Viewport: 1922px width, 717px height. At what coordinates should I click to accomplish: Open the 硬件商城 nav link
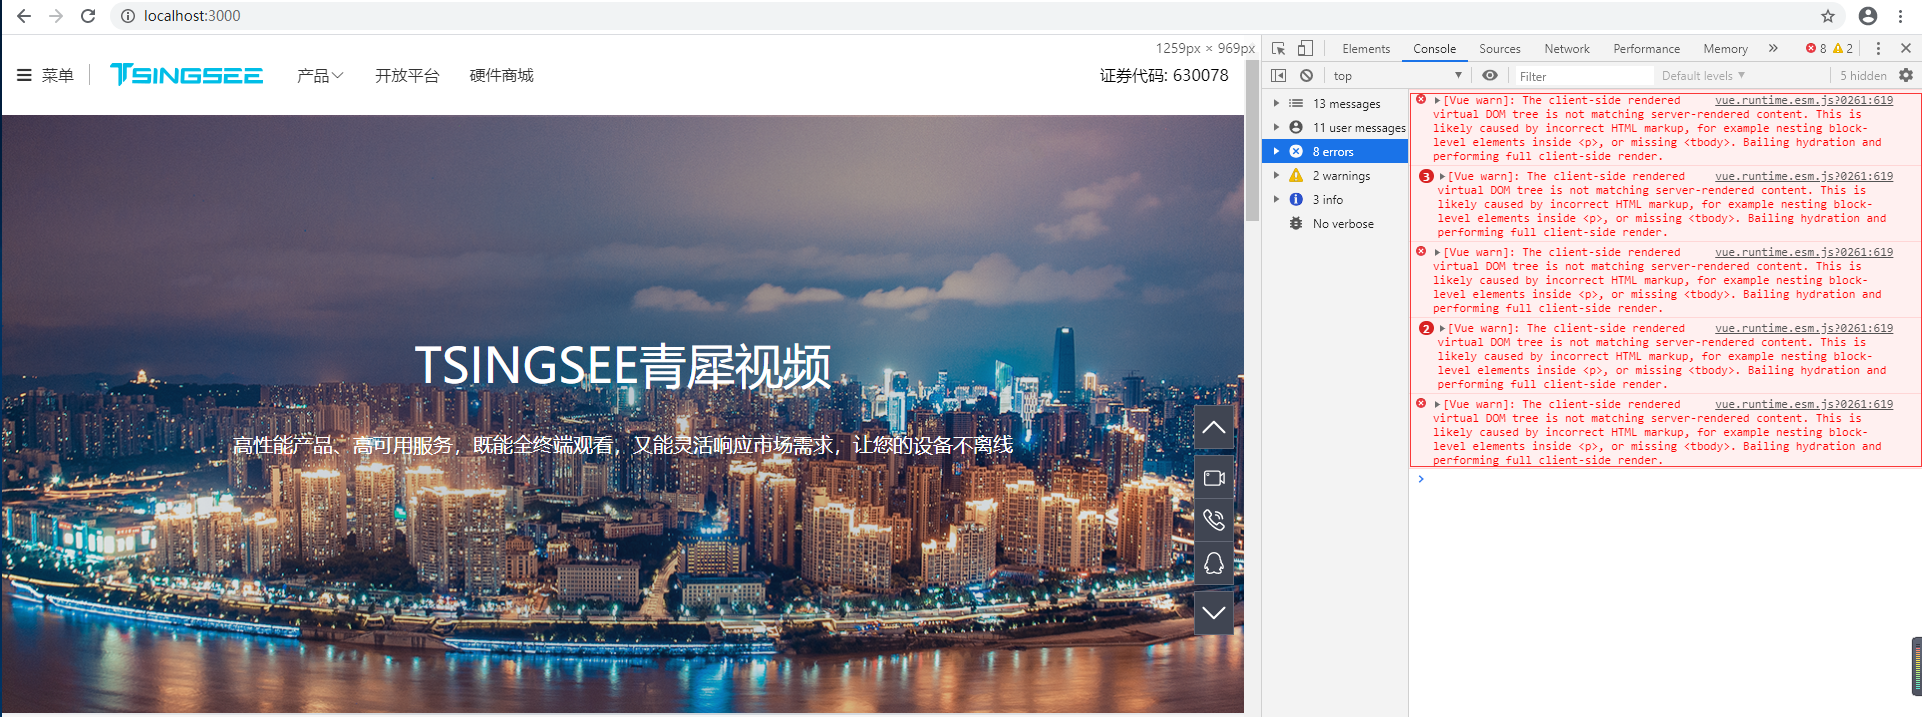pyautogui.click(x=501, y=75)
